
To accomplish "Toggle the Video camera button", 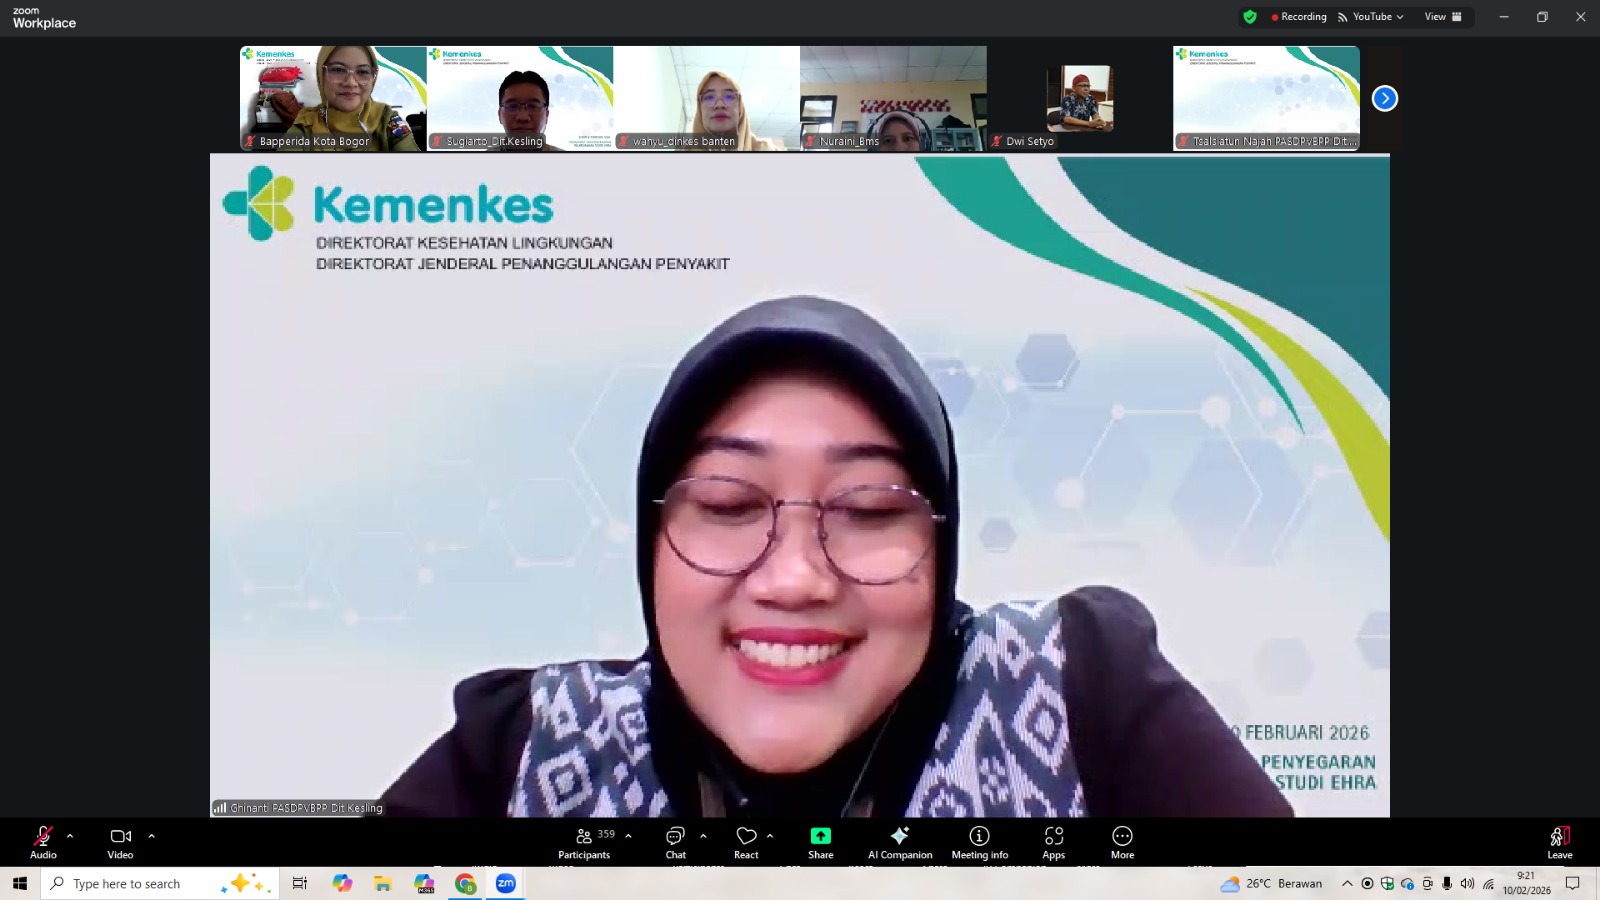I will (x=120, y=841).
